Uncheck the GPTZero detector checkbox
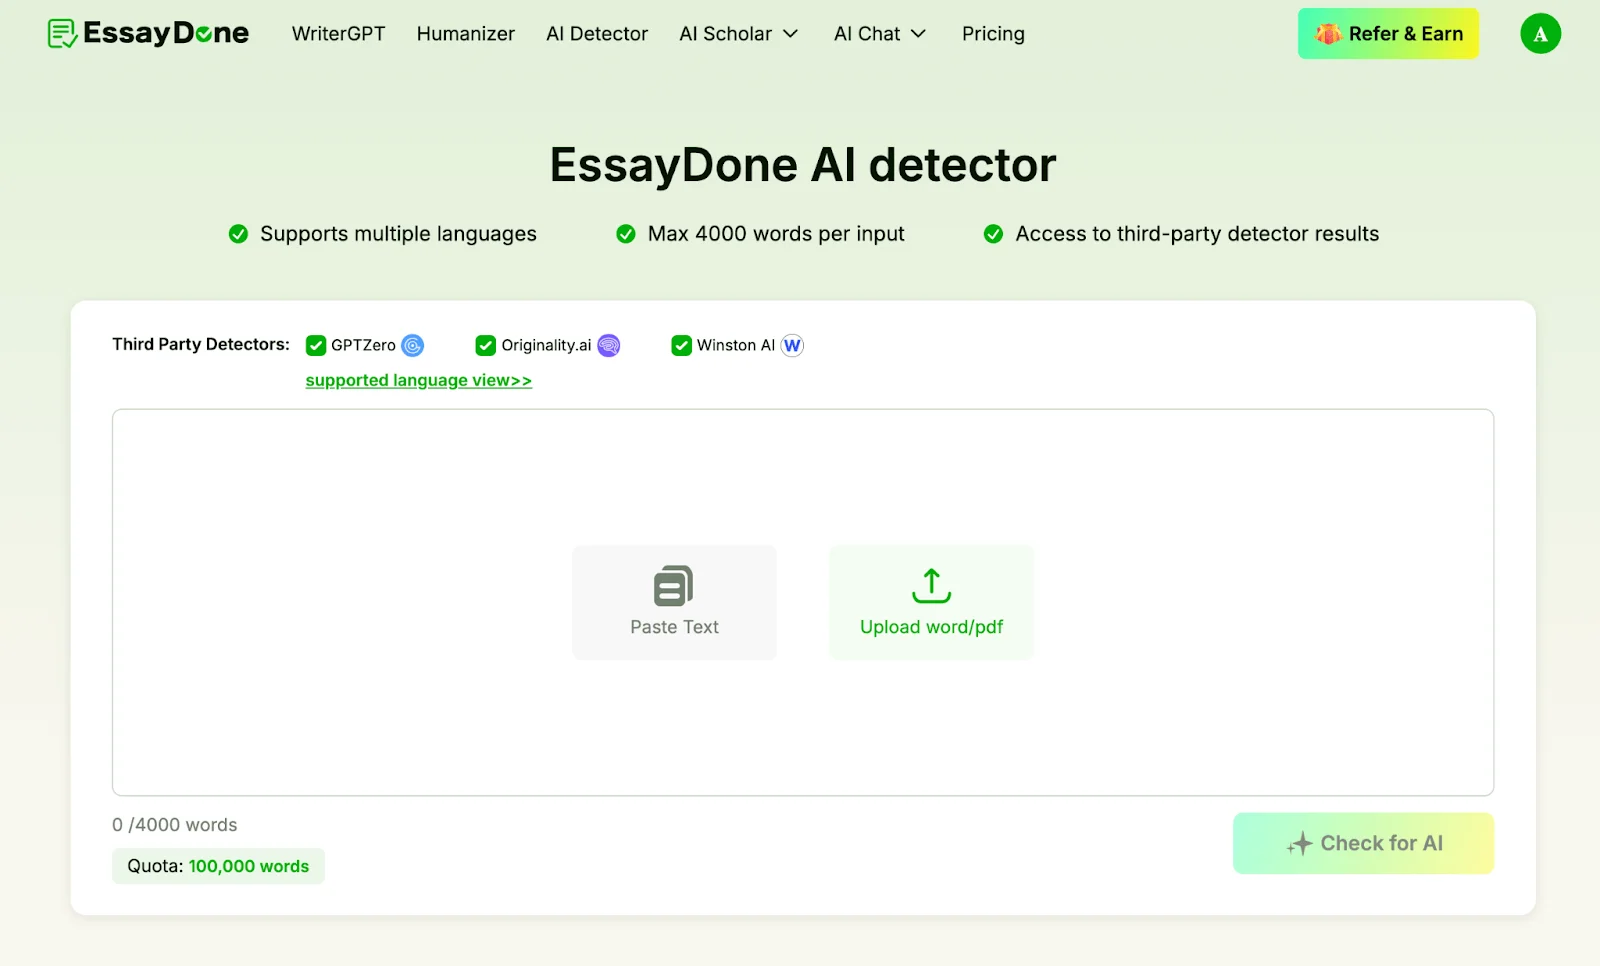1600x966 pixels. [316, 345]
